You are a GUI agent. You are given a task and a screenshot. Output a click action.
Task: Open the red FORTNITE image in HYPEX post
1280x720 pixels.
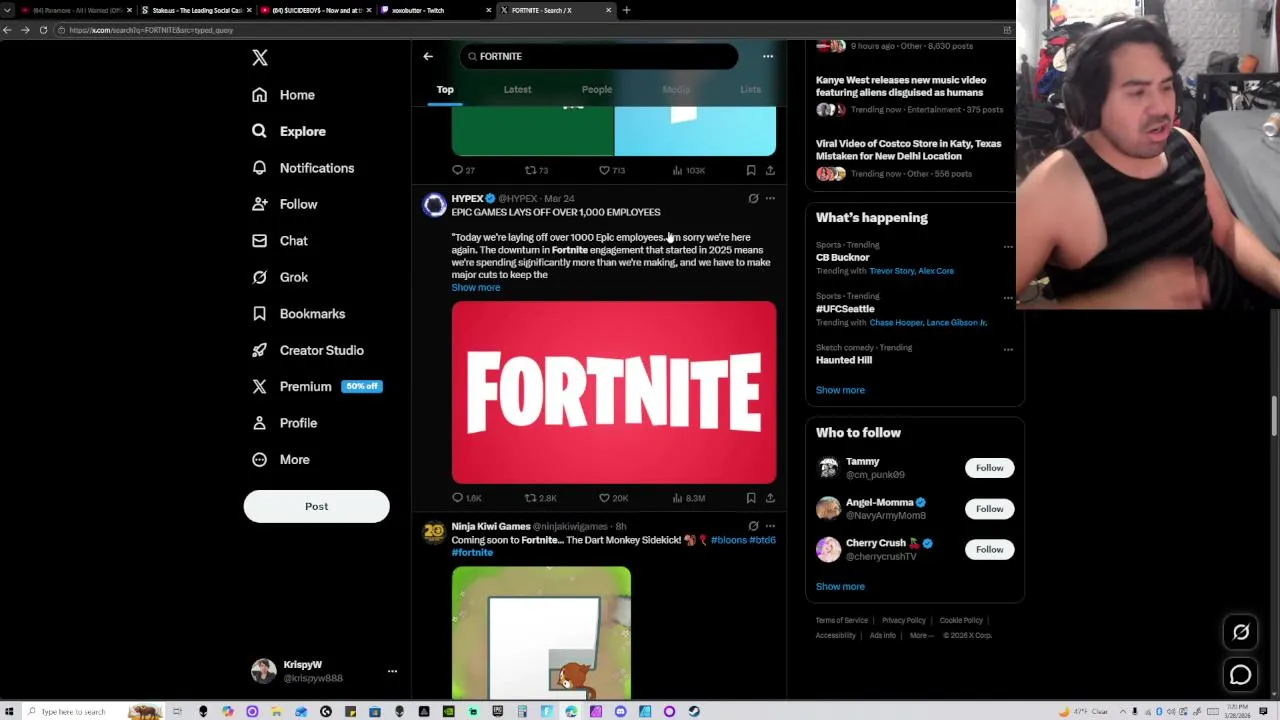pyautogui.click(x=614, y=393)
